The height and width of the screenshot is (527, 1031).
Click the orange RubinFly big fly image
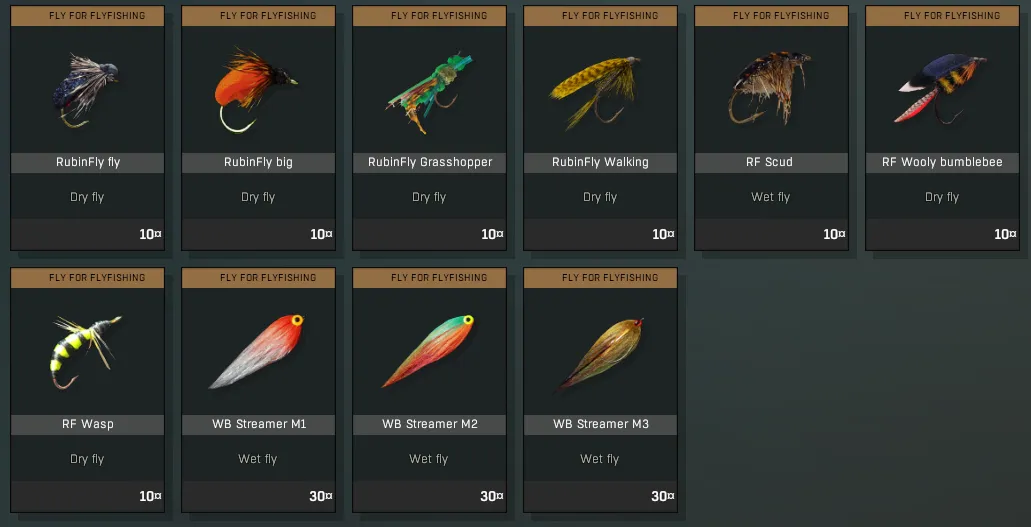pyautogui.click(x=256, y=90)
